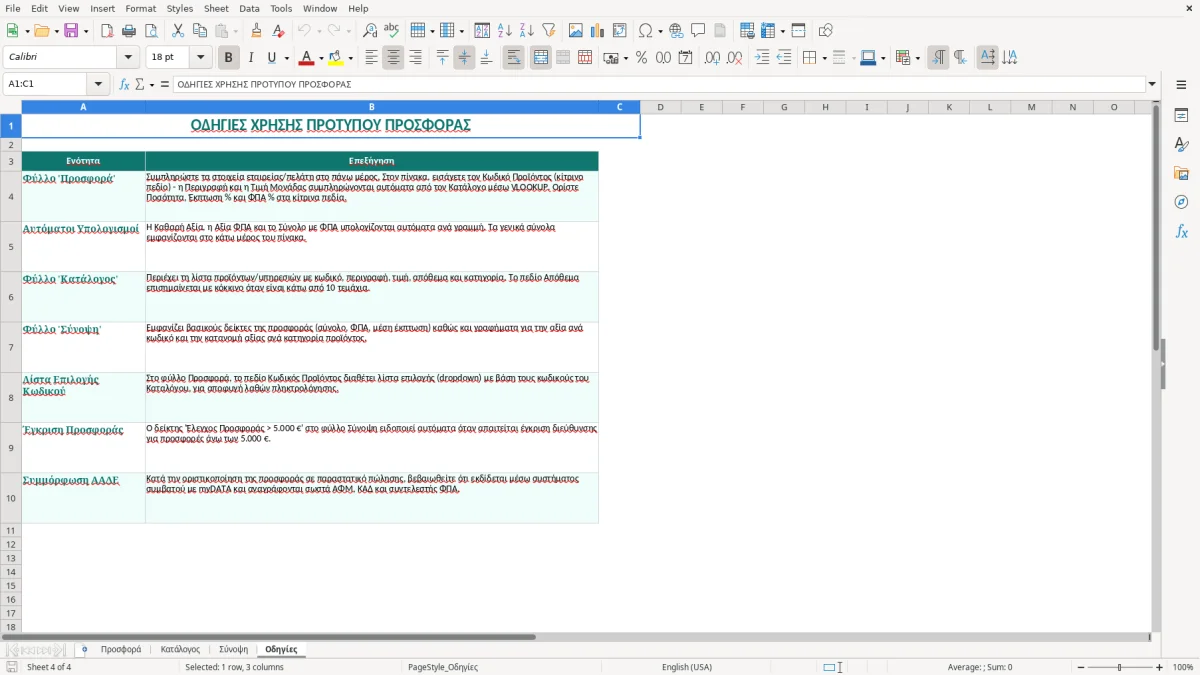The height and width of the screenshot is (675, 1200).
Task: Switch to the Κατάλογος sheet tab
Action: [x=180, y=649]
